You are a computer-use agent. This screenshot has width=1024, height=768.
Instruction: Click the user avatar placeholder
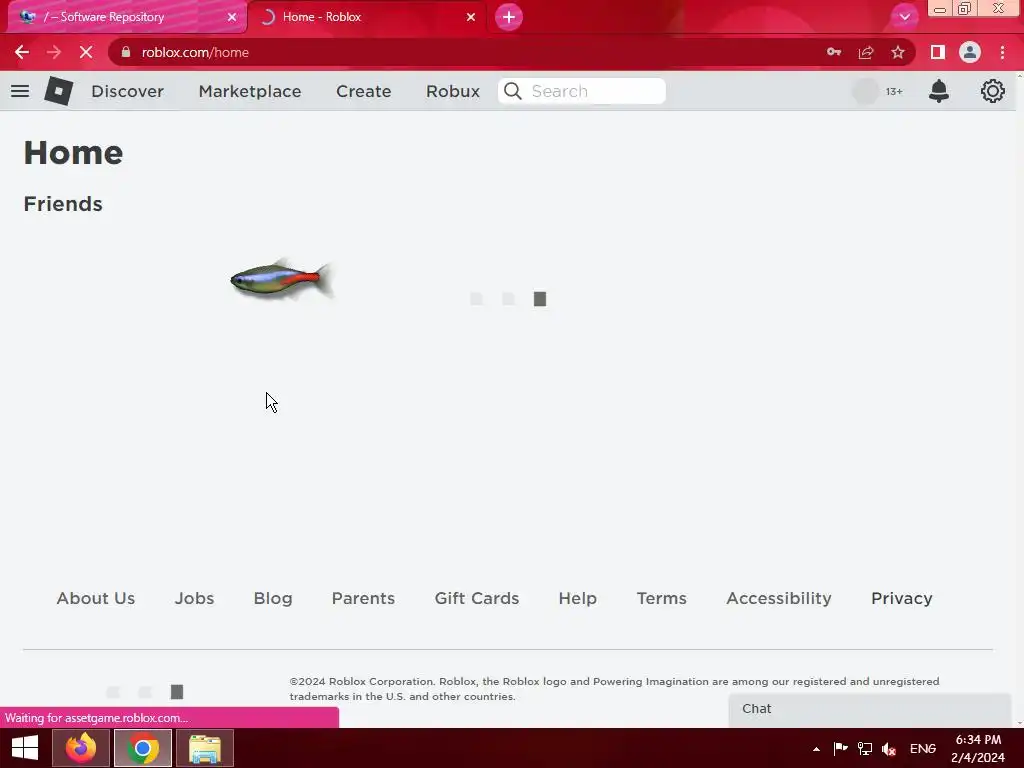point(865,91)
